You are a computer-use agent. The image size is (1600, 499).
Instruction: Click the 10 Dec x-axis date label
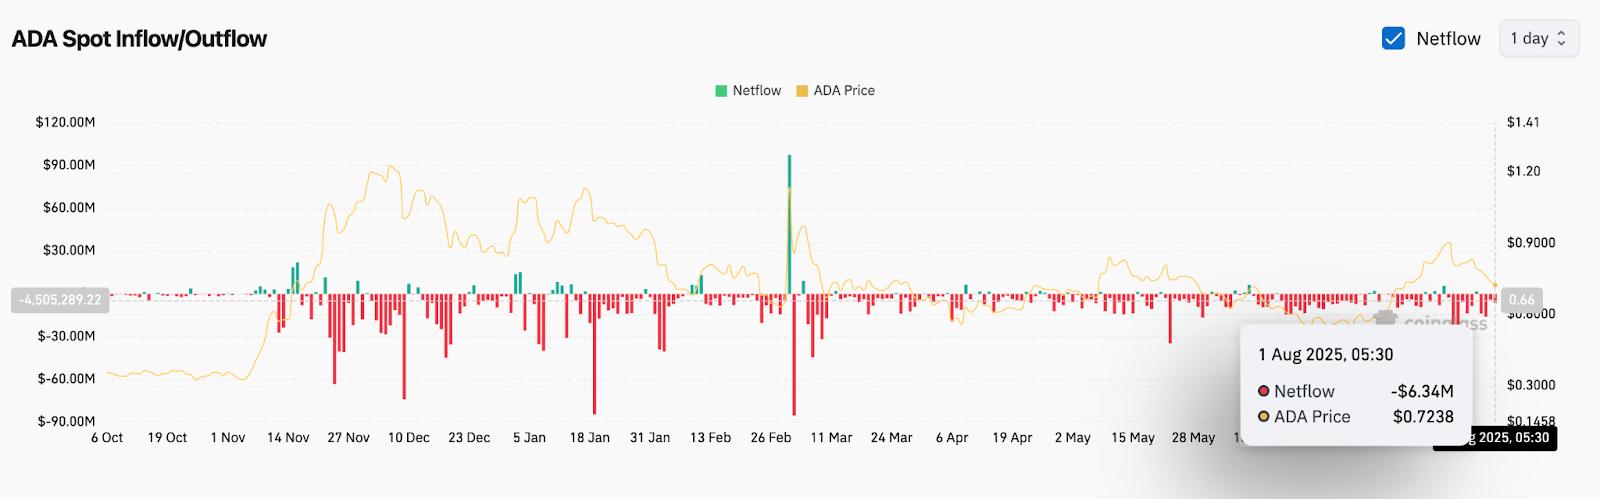[x=409, y=438]
